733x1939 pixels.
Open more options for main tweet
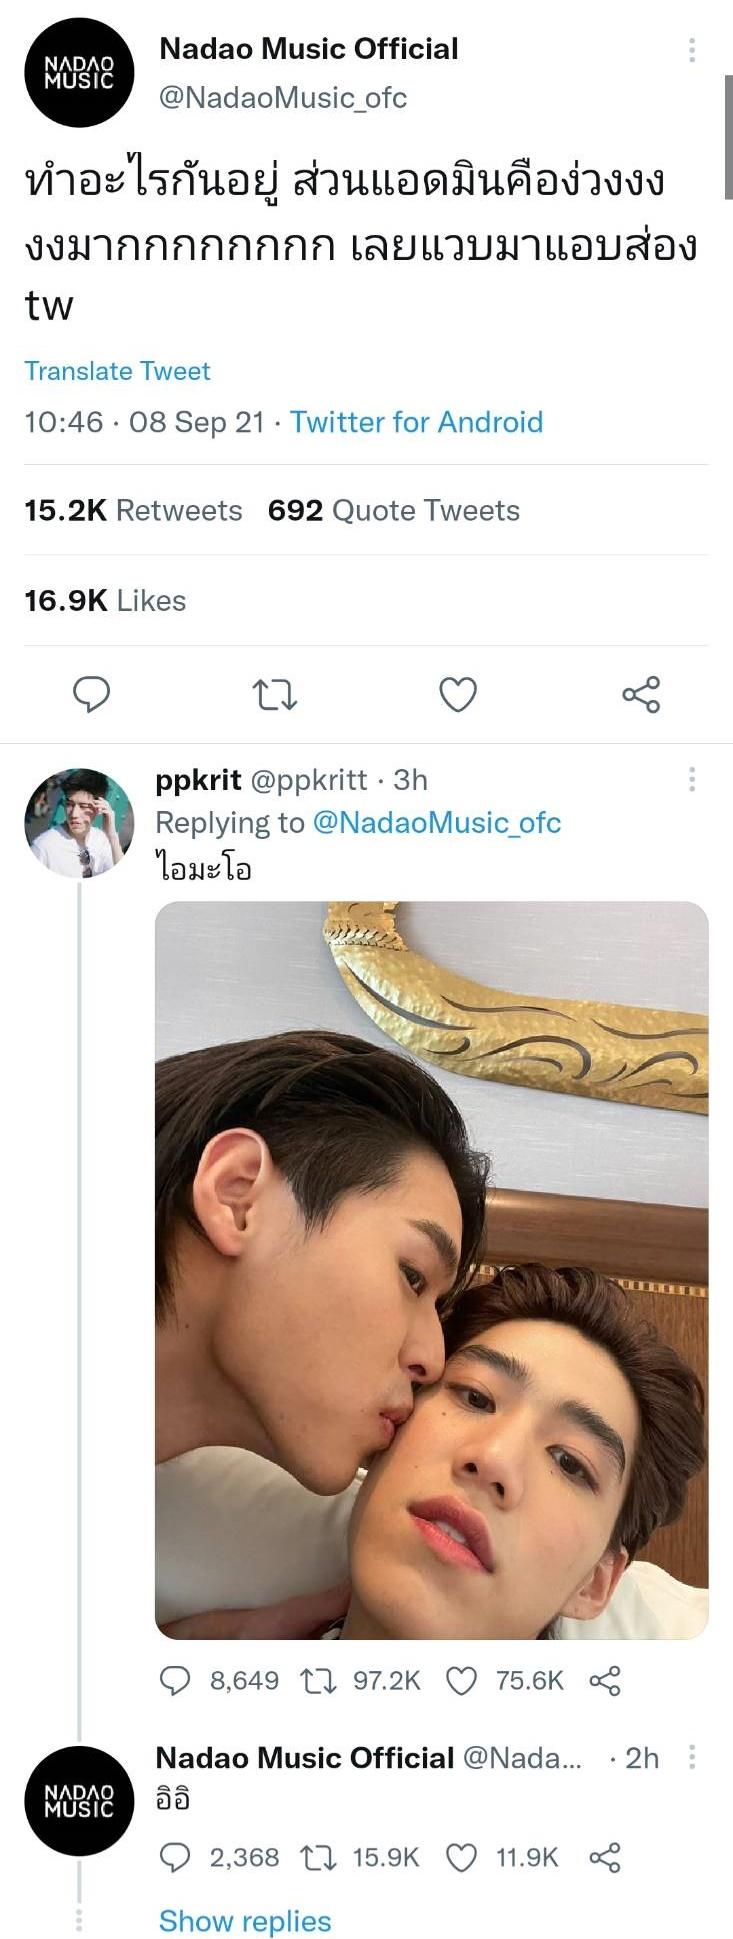pos(691,50)
